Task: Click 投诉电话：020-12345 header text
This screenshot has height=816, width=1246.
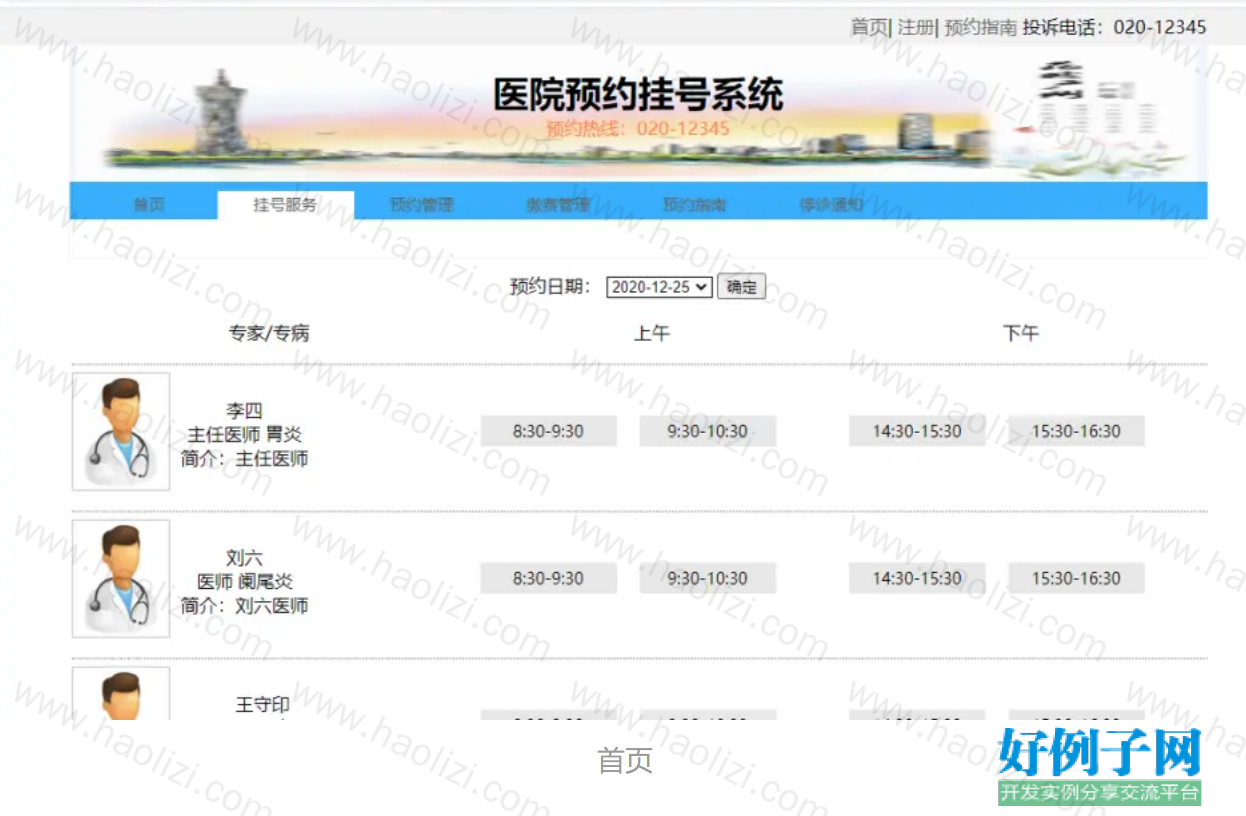Action: [1114, 27]
